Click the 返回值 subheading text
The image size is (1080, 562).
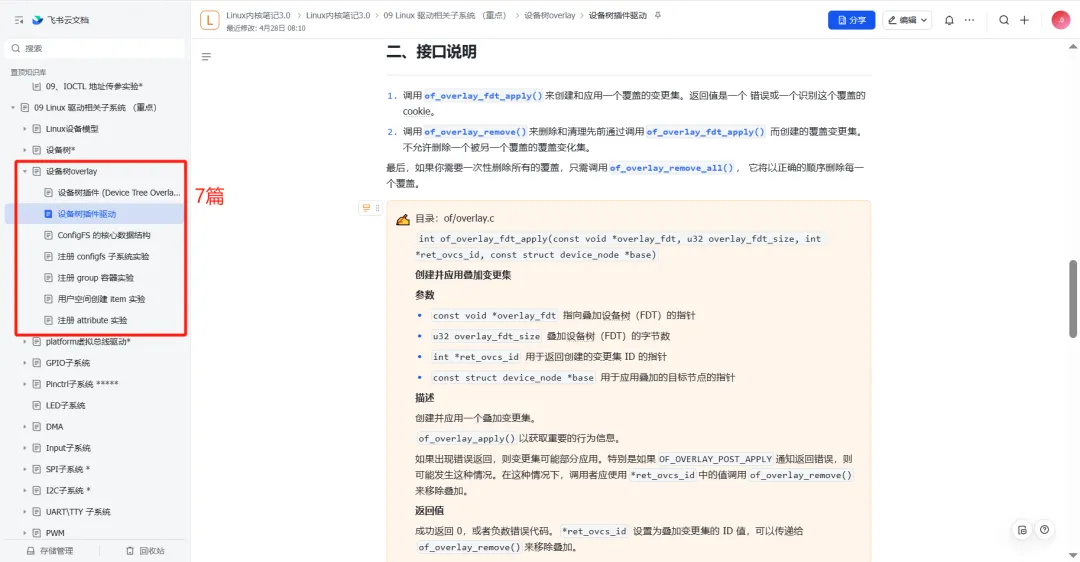tap(429, 510)
